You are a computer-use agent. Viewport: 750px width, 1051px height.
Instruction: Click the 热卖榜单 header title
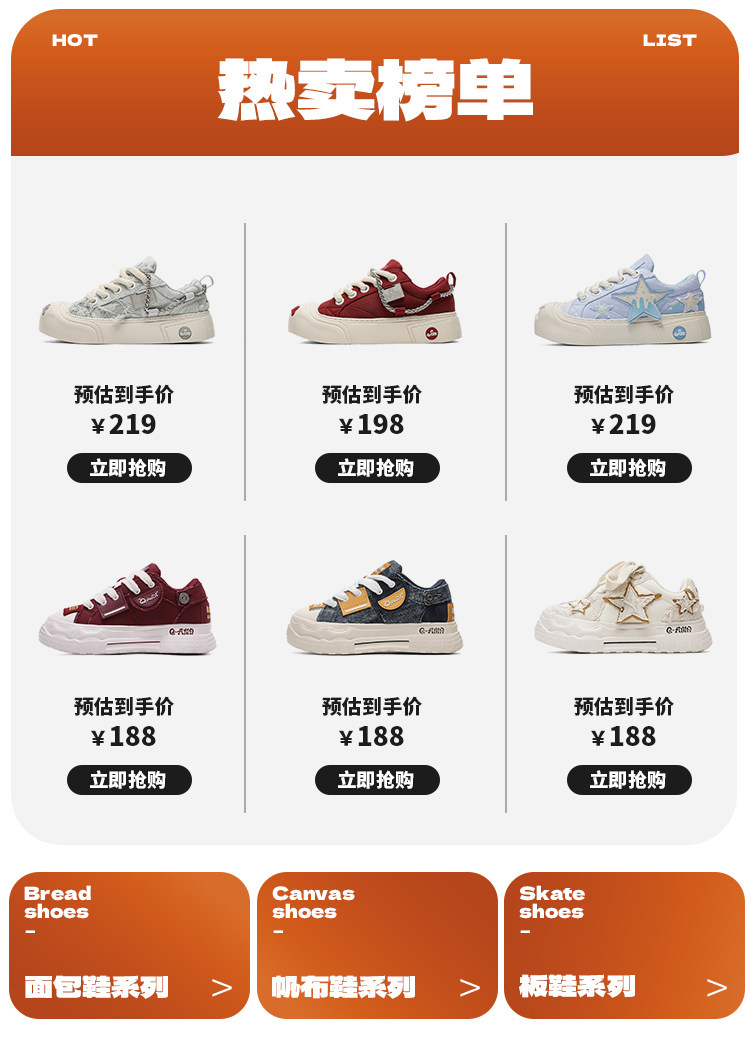(x=375, y=89)
